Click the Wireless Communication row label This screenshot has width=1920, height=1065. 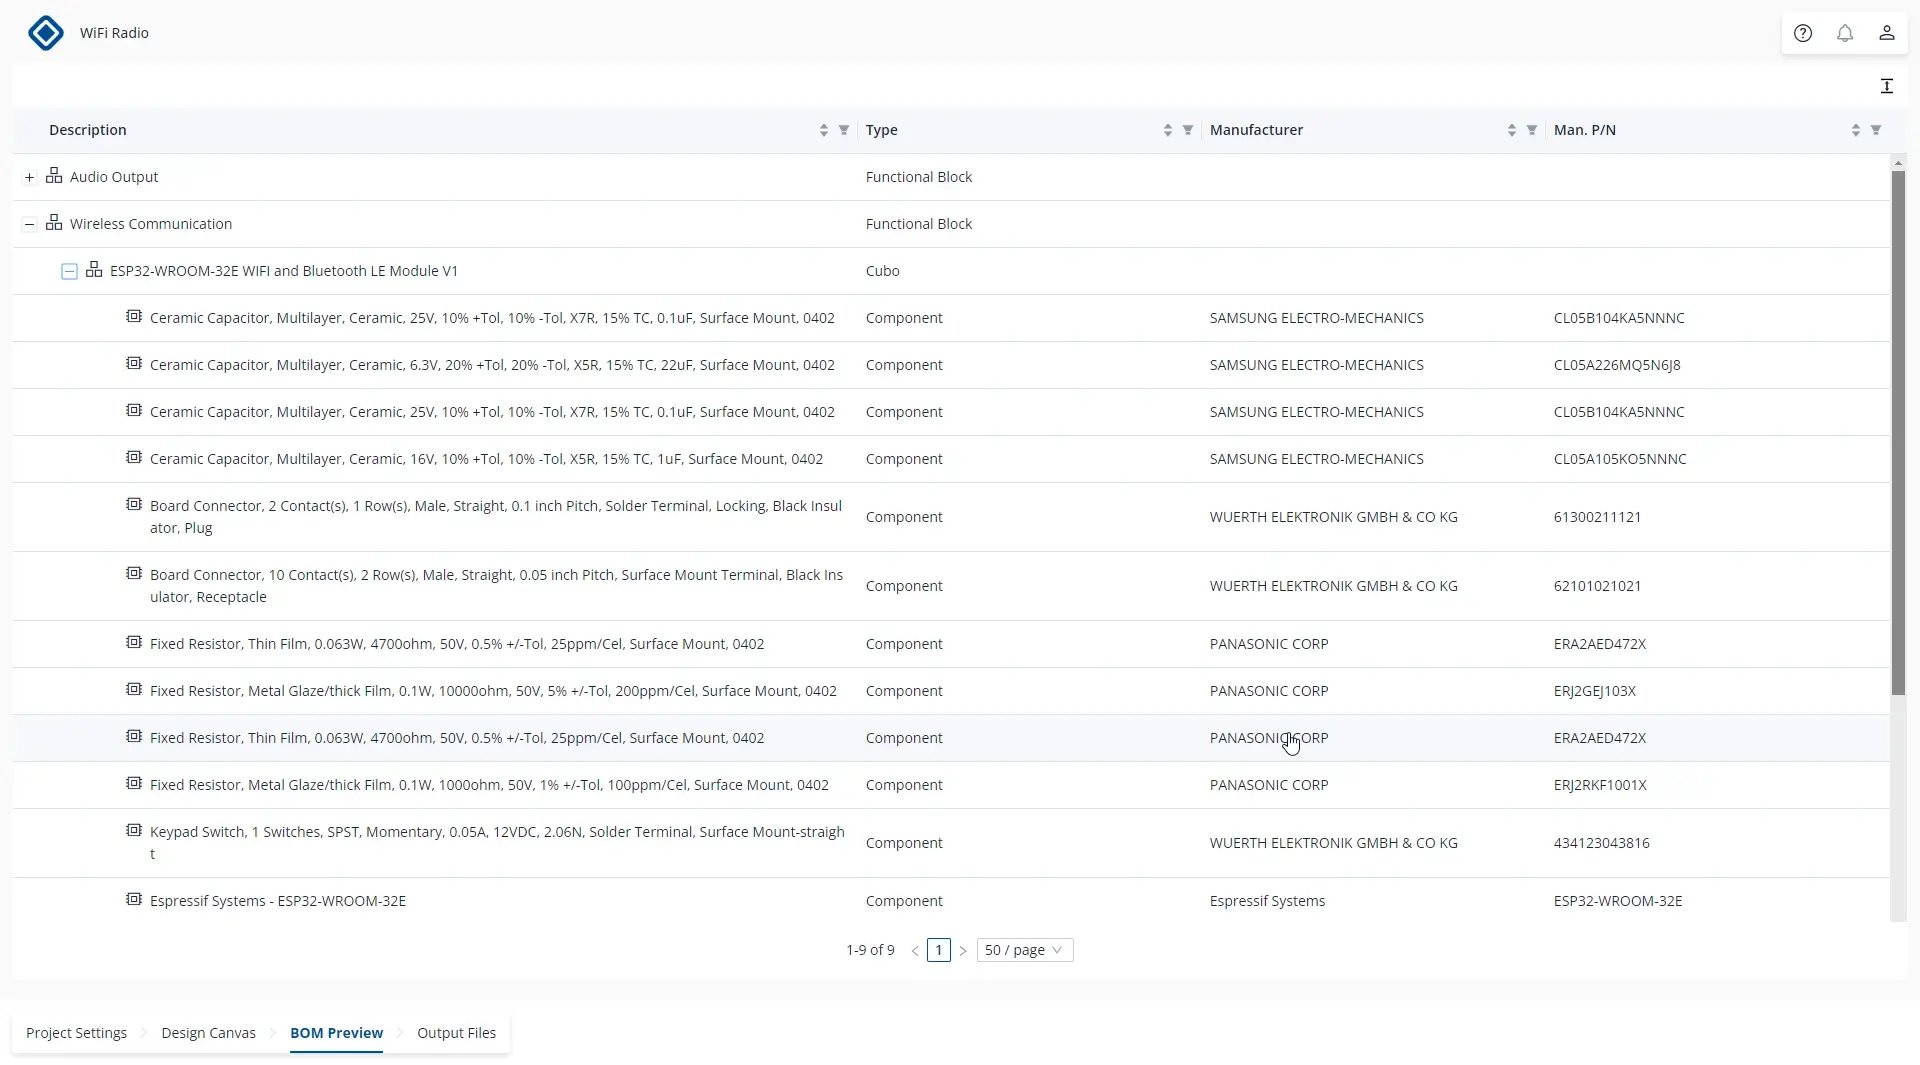(151, 224)
